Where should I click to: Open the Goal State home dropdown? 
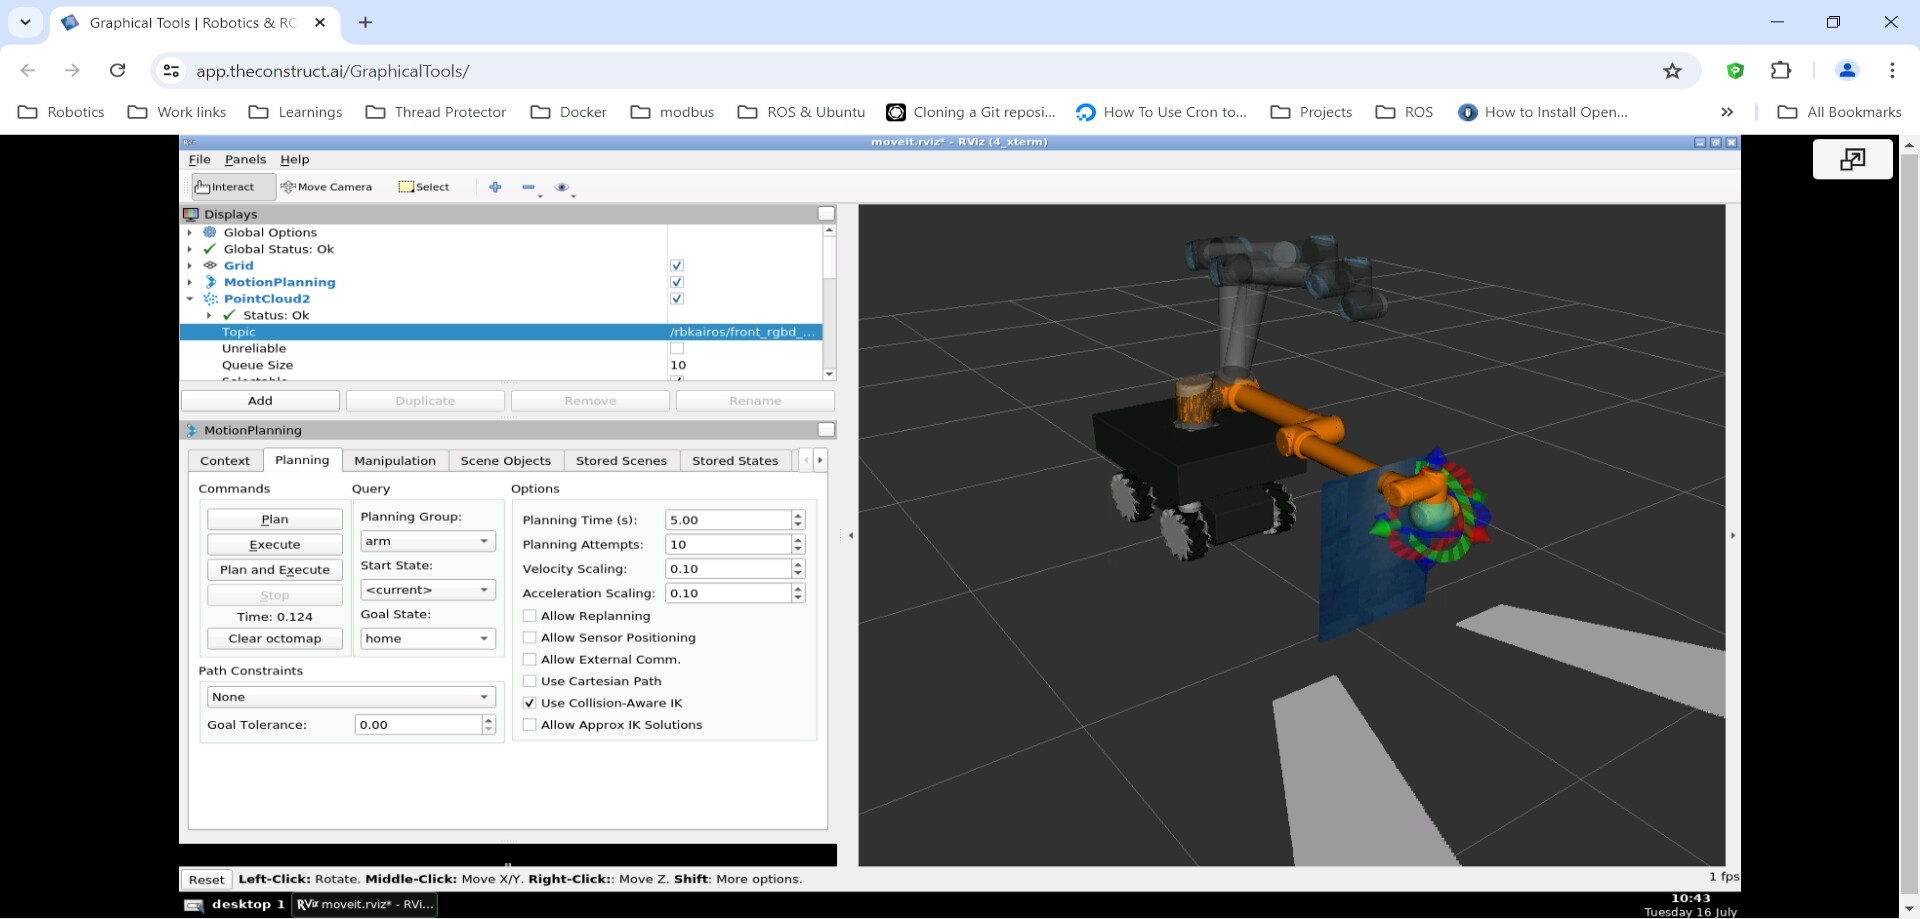coord(428,639)
